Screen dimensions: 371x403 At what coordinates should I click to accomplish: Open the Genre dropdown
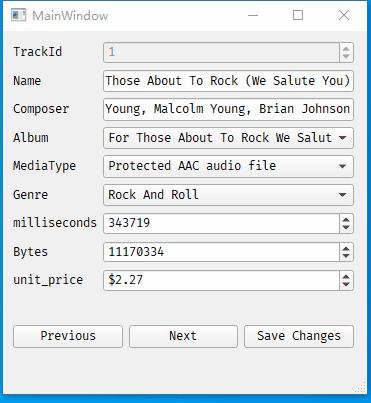click(x=228, y=195)
